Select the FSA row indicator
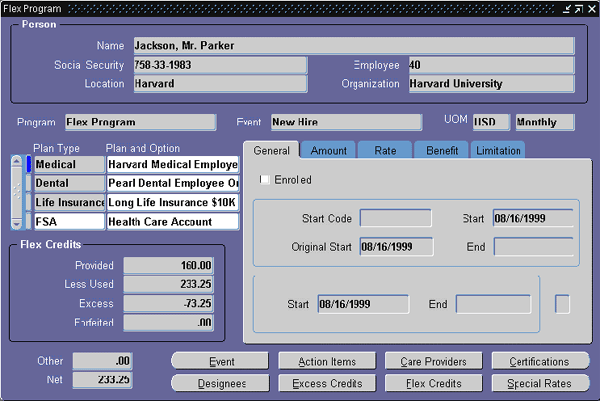The width and height of the screenshot is (600, 401). [x=29, y=221]
